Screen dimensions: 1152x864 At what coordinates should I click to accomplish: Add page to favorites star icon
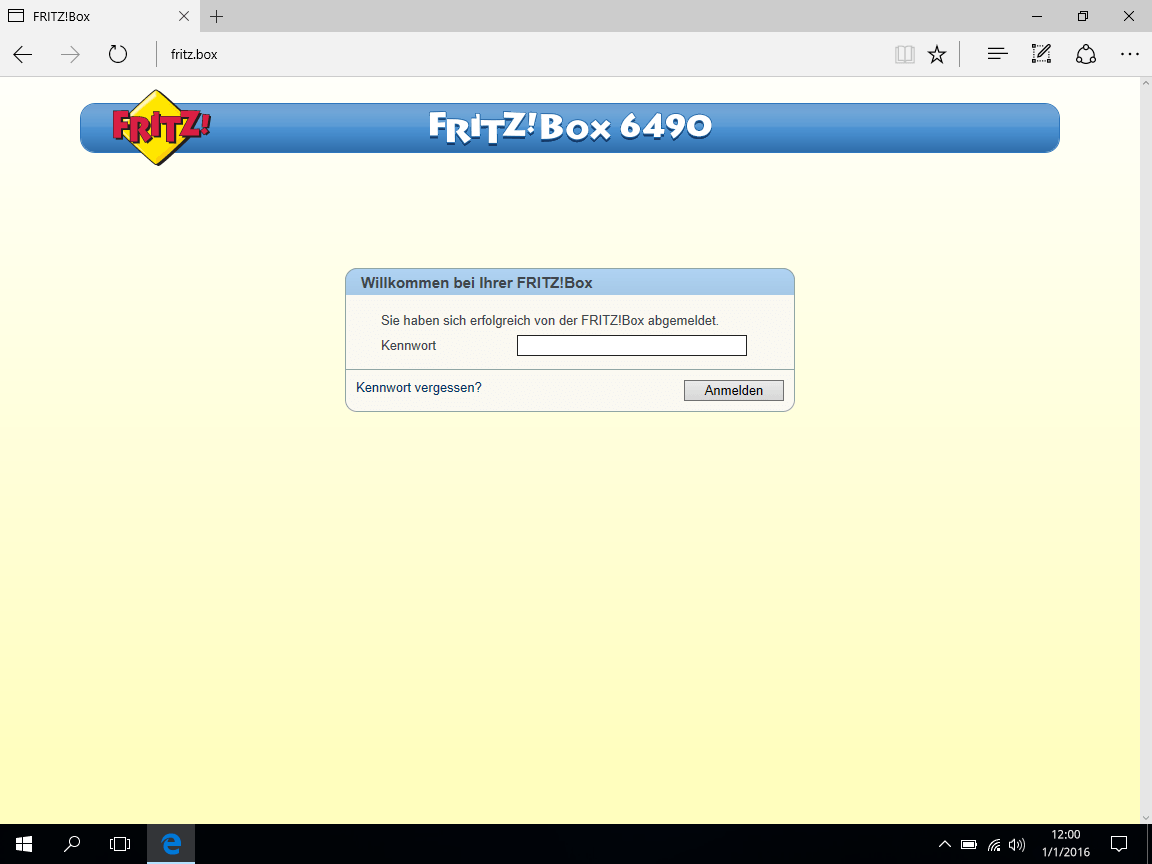[937, 54]
